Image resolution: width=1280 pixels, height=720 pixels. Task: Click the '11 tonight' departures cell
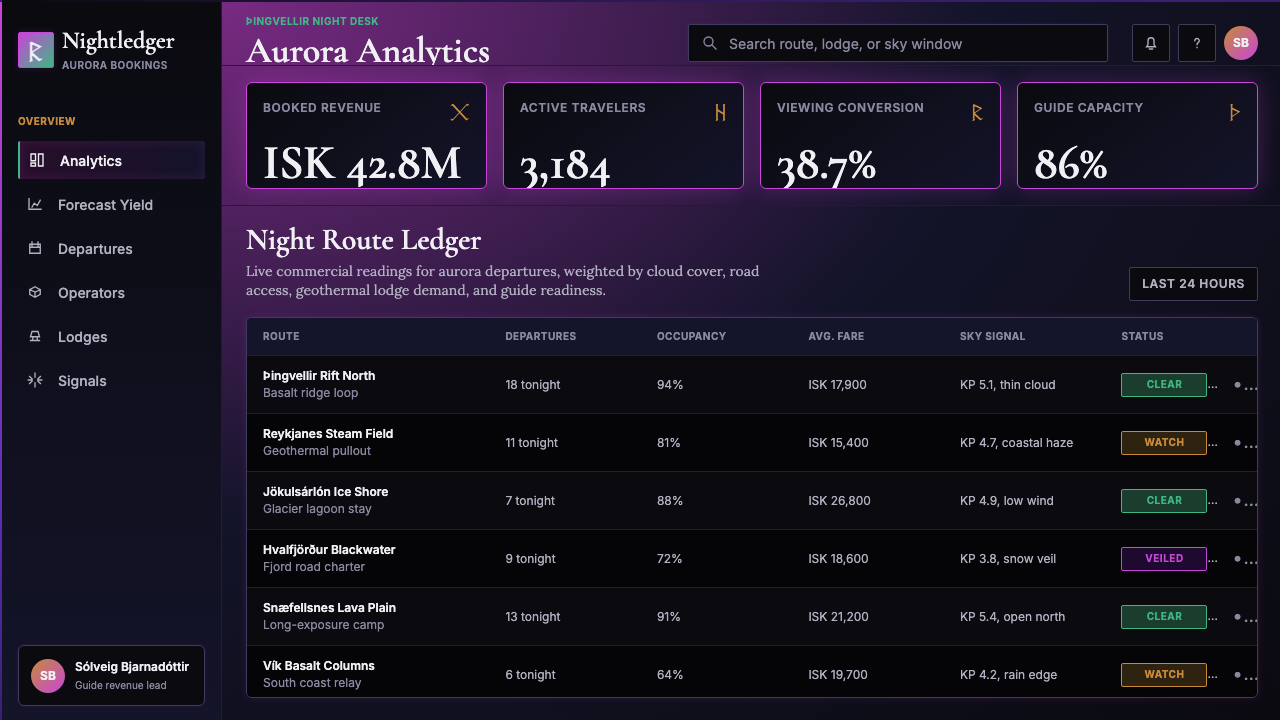coord(532,442)
